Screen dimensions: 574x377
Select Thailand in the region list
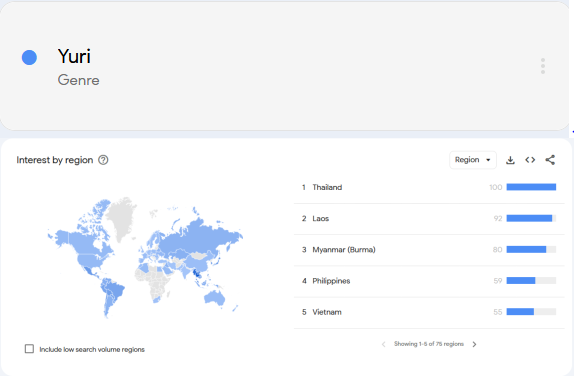429,187
